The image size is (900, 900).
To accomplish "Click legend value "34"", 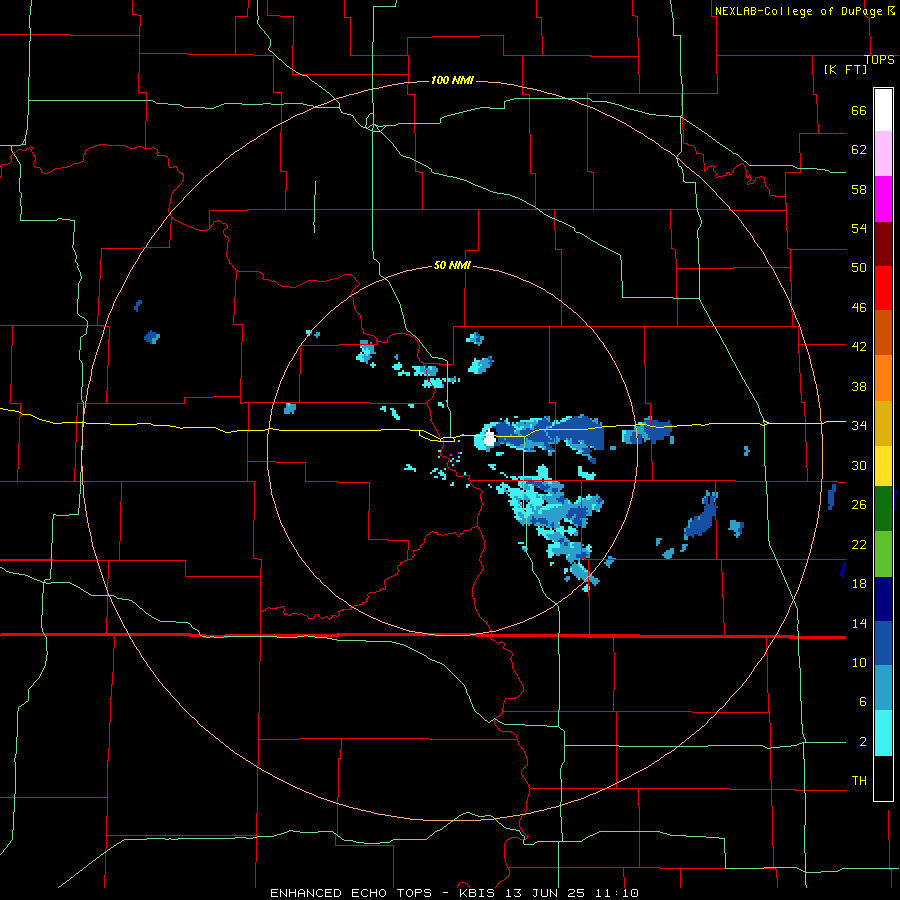I will [859, 426].
